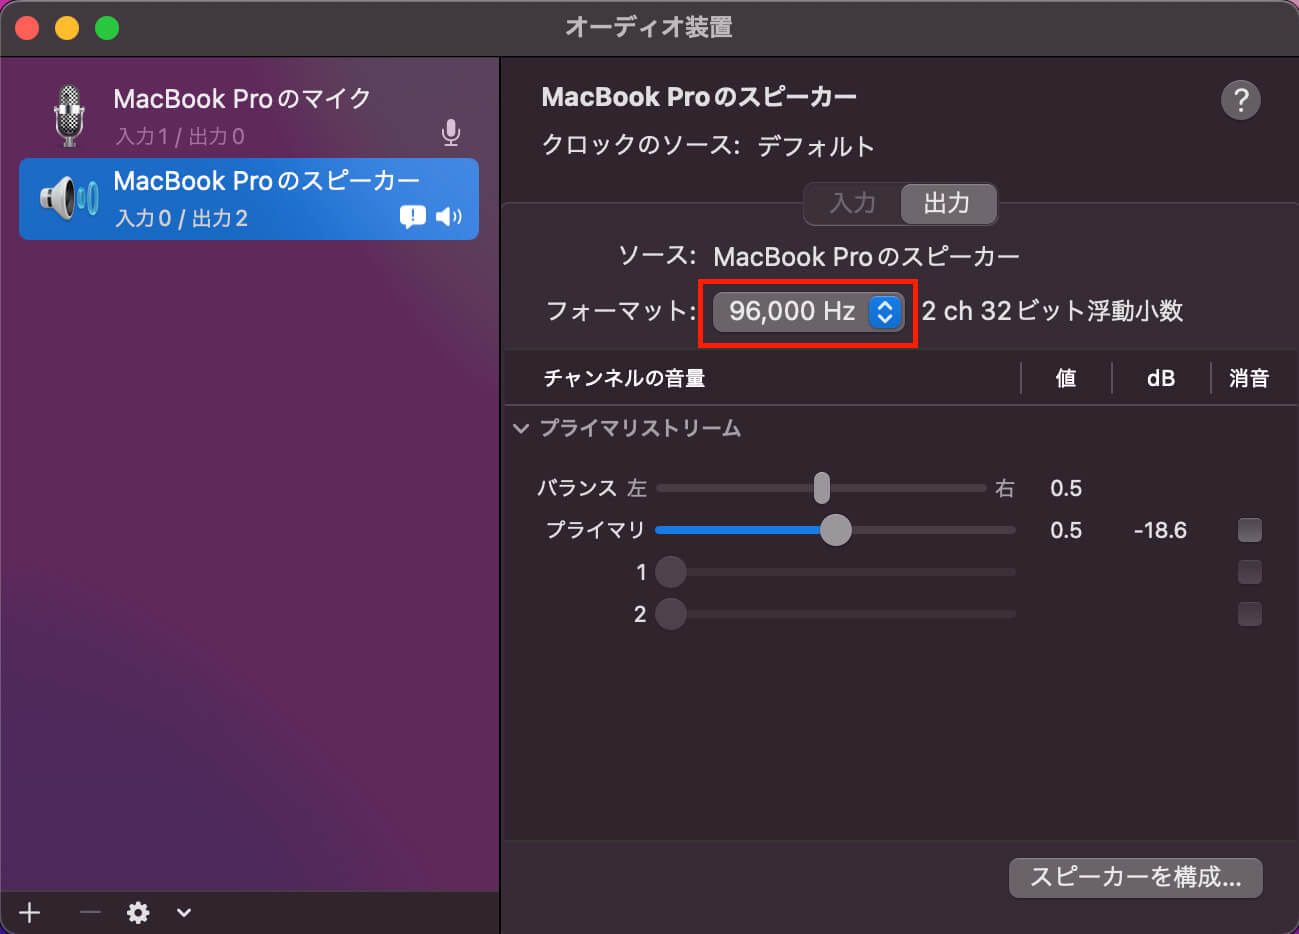Screen dimensions: 1299x934
Task: Click the minus remove device button
Action: (90, 912)
